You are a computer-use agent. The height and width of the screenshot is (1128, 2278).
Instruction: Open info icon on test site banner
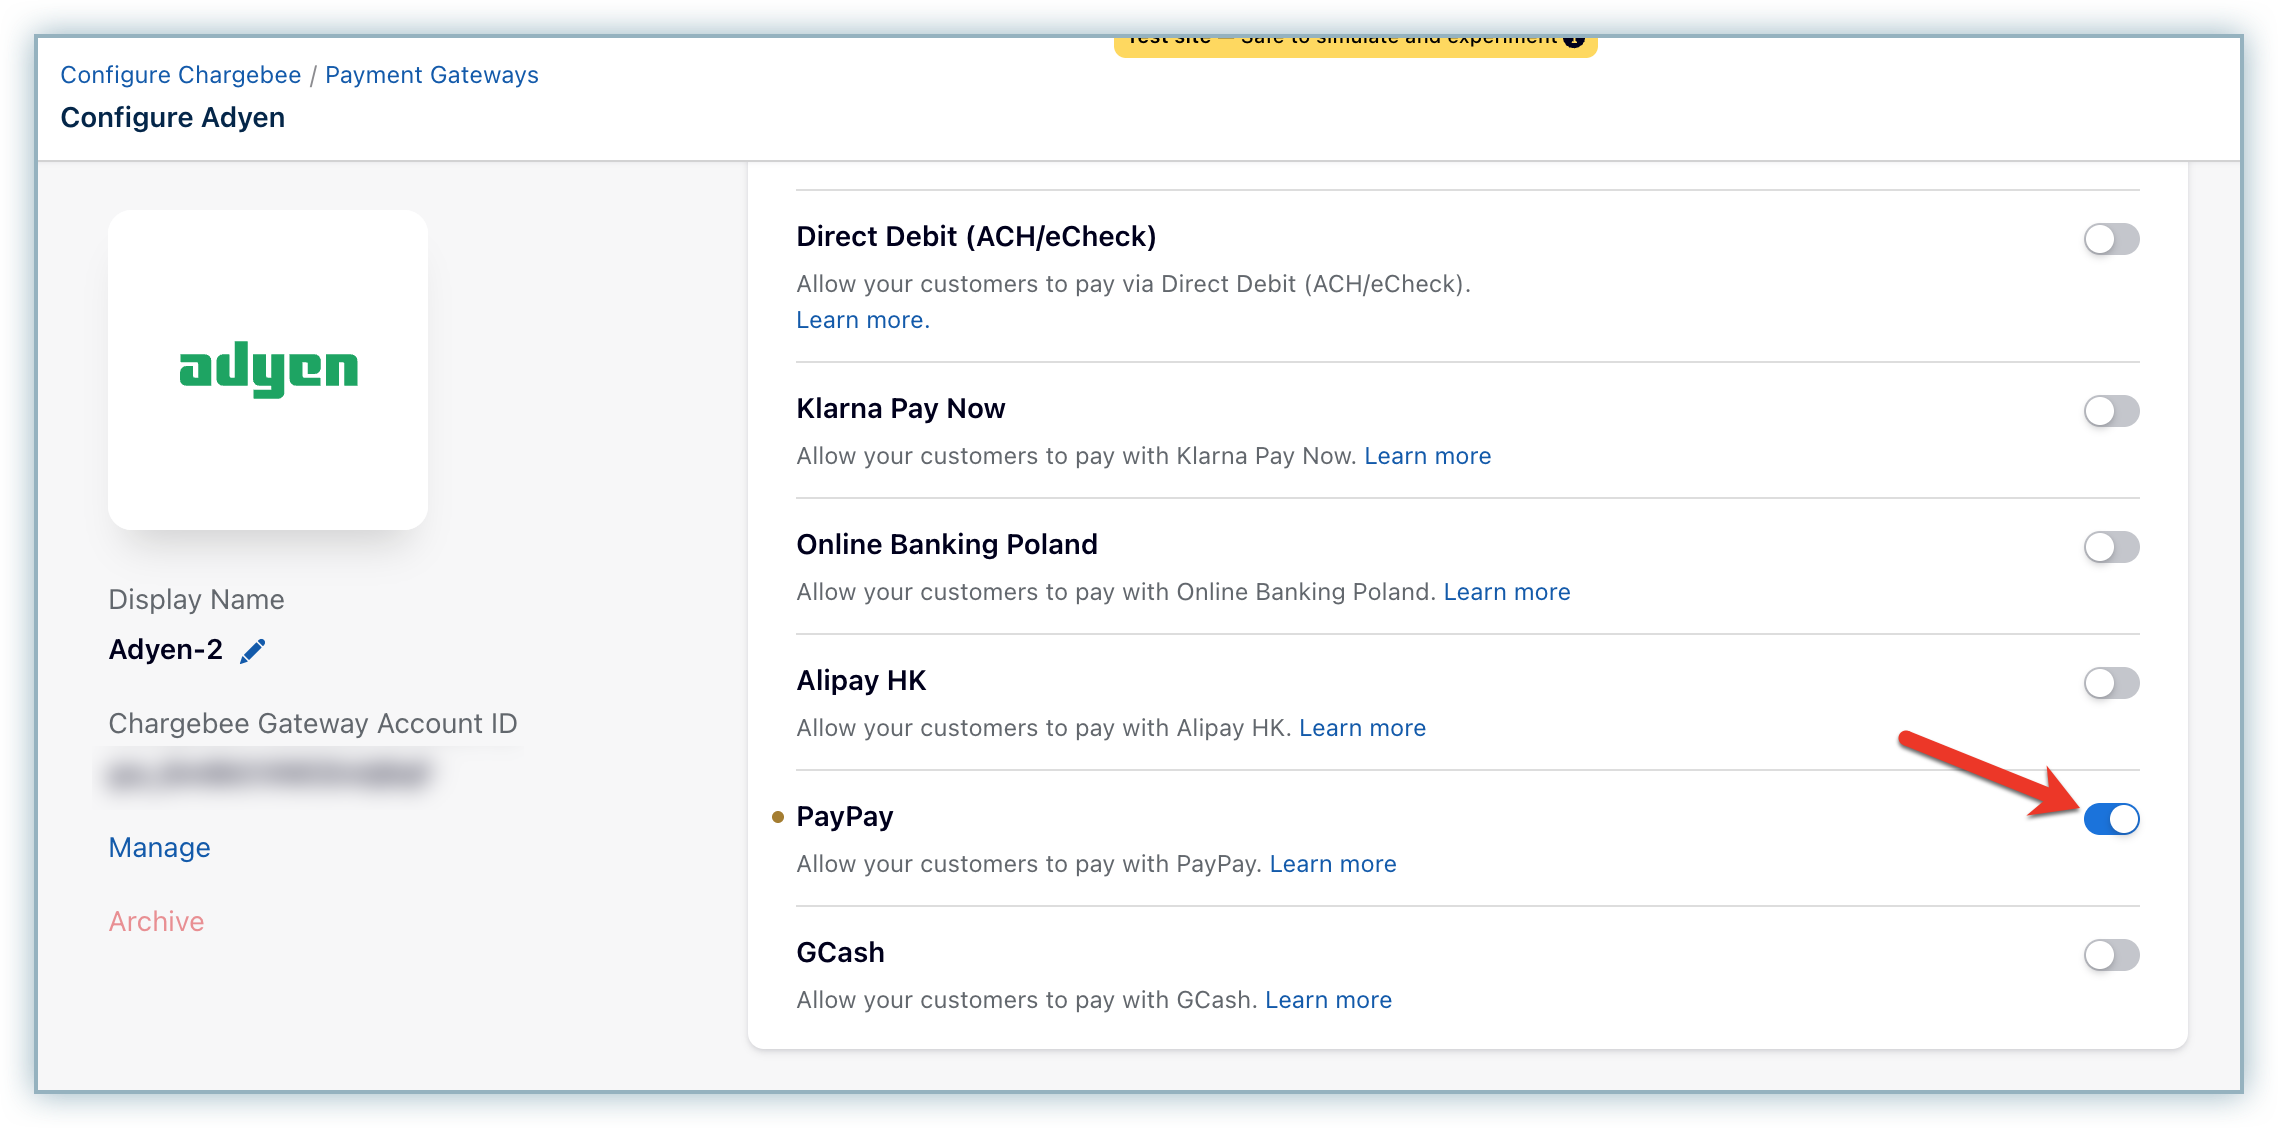click(1574, 41)
